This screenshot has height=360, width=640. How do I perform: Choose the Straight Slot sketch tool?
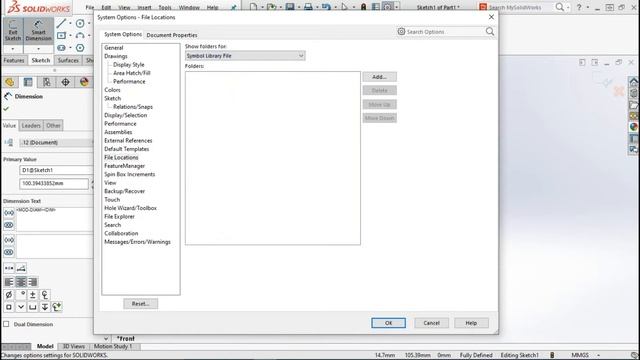(x=61, y=48)
